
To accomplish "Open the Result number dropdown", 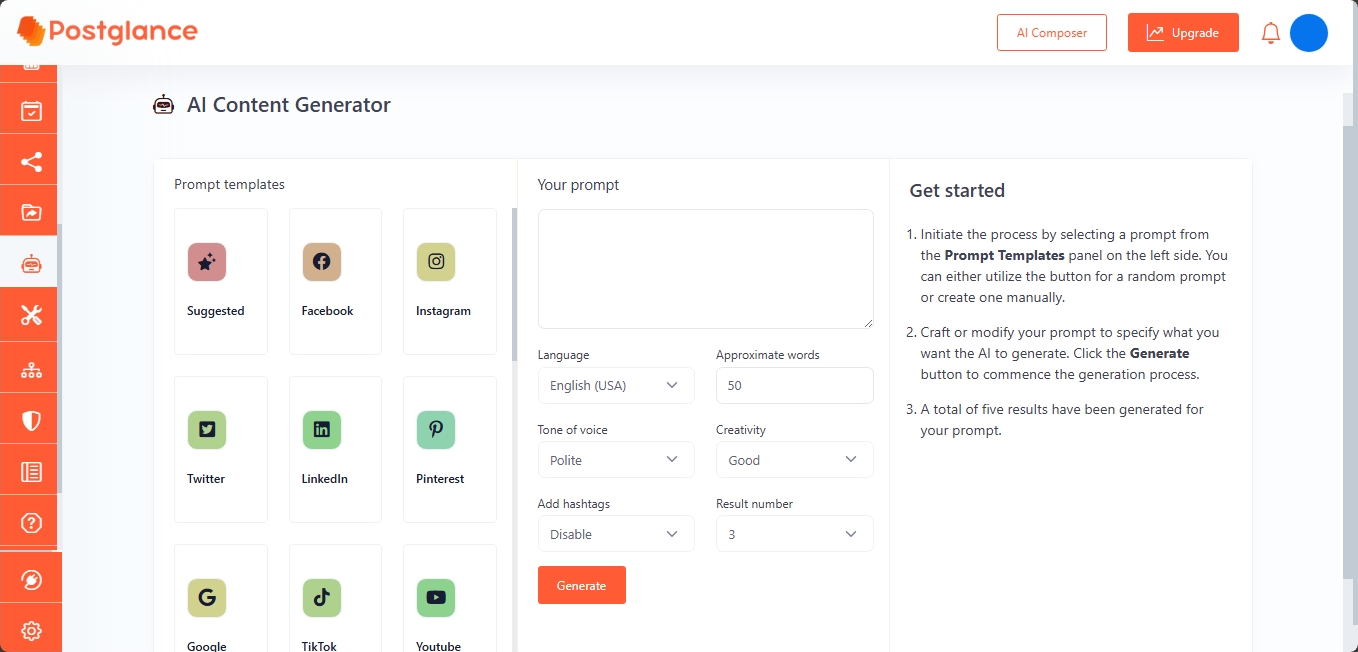I will [x=795, y=534].
